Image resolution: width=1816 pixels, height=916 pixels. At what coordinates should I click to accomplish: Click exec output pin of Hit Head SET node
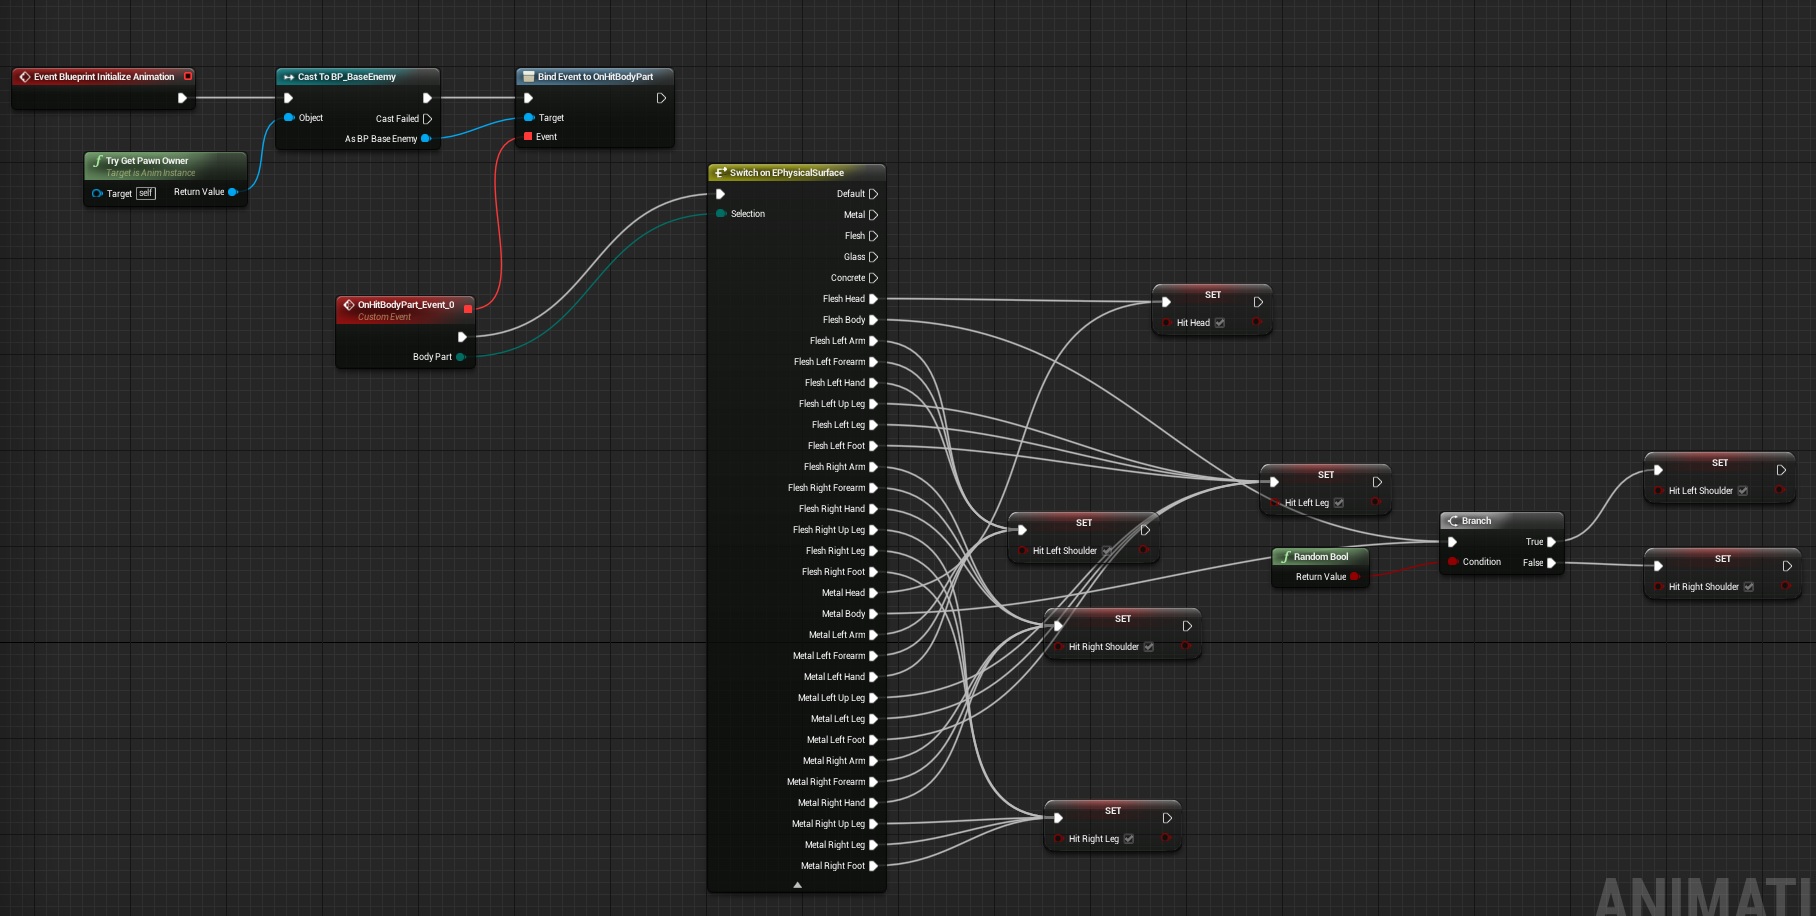[1258, 302]
